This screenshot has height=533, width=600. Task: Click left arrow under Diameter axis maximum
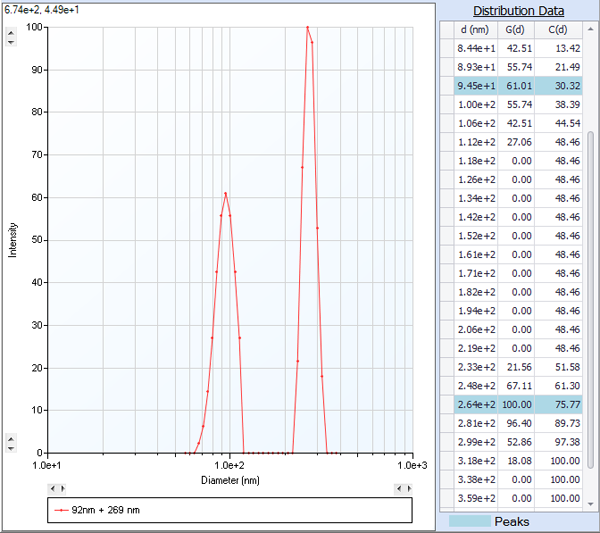pyautogui.click(x=397, y=488)
